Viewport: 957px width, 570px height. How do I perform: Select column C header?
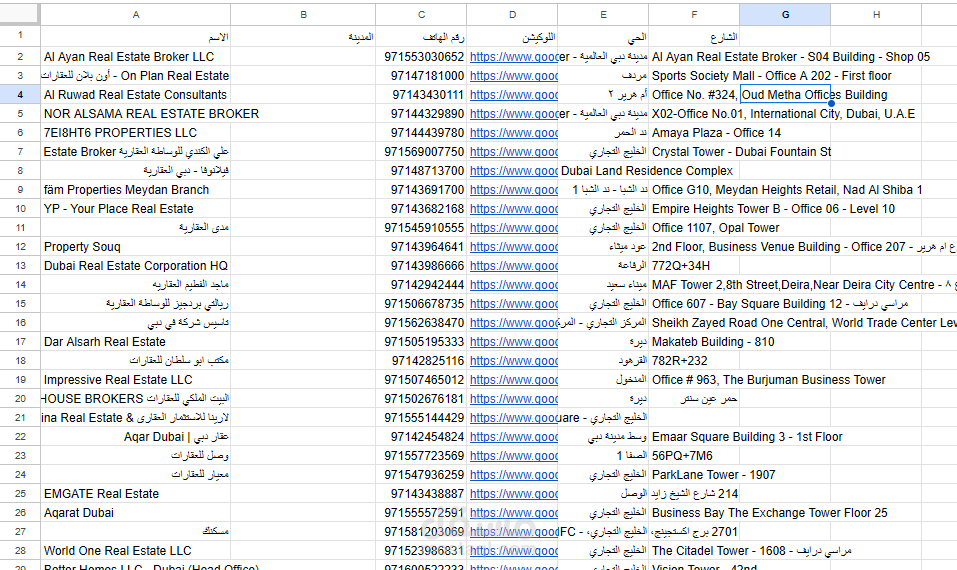point(421,15)
